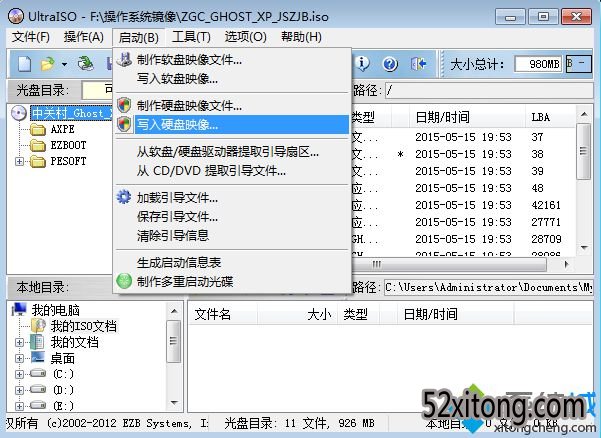601x438 pixels.
Task: Click the blue info toolbar icon
Action: (x=362, y=64)
